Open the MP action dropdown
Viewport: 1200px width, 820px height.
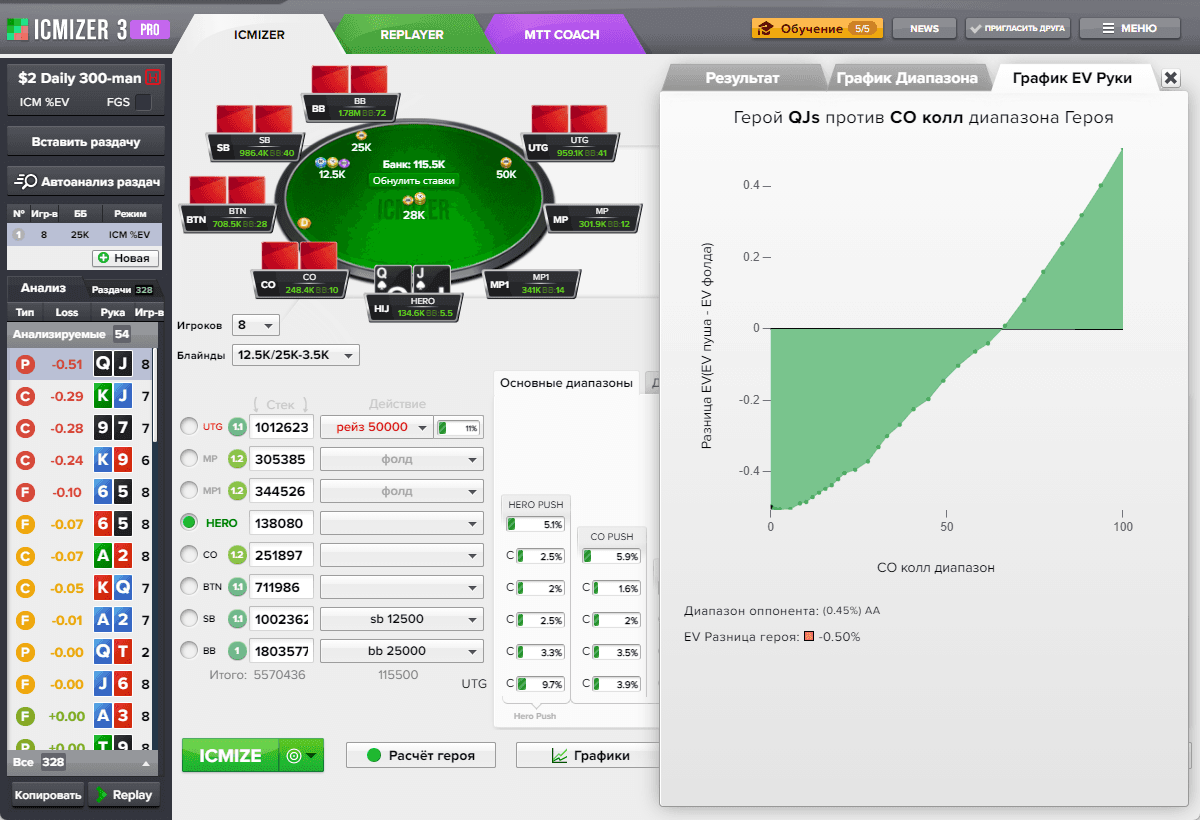[402, 459]
